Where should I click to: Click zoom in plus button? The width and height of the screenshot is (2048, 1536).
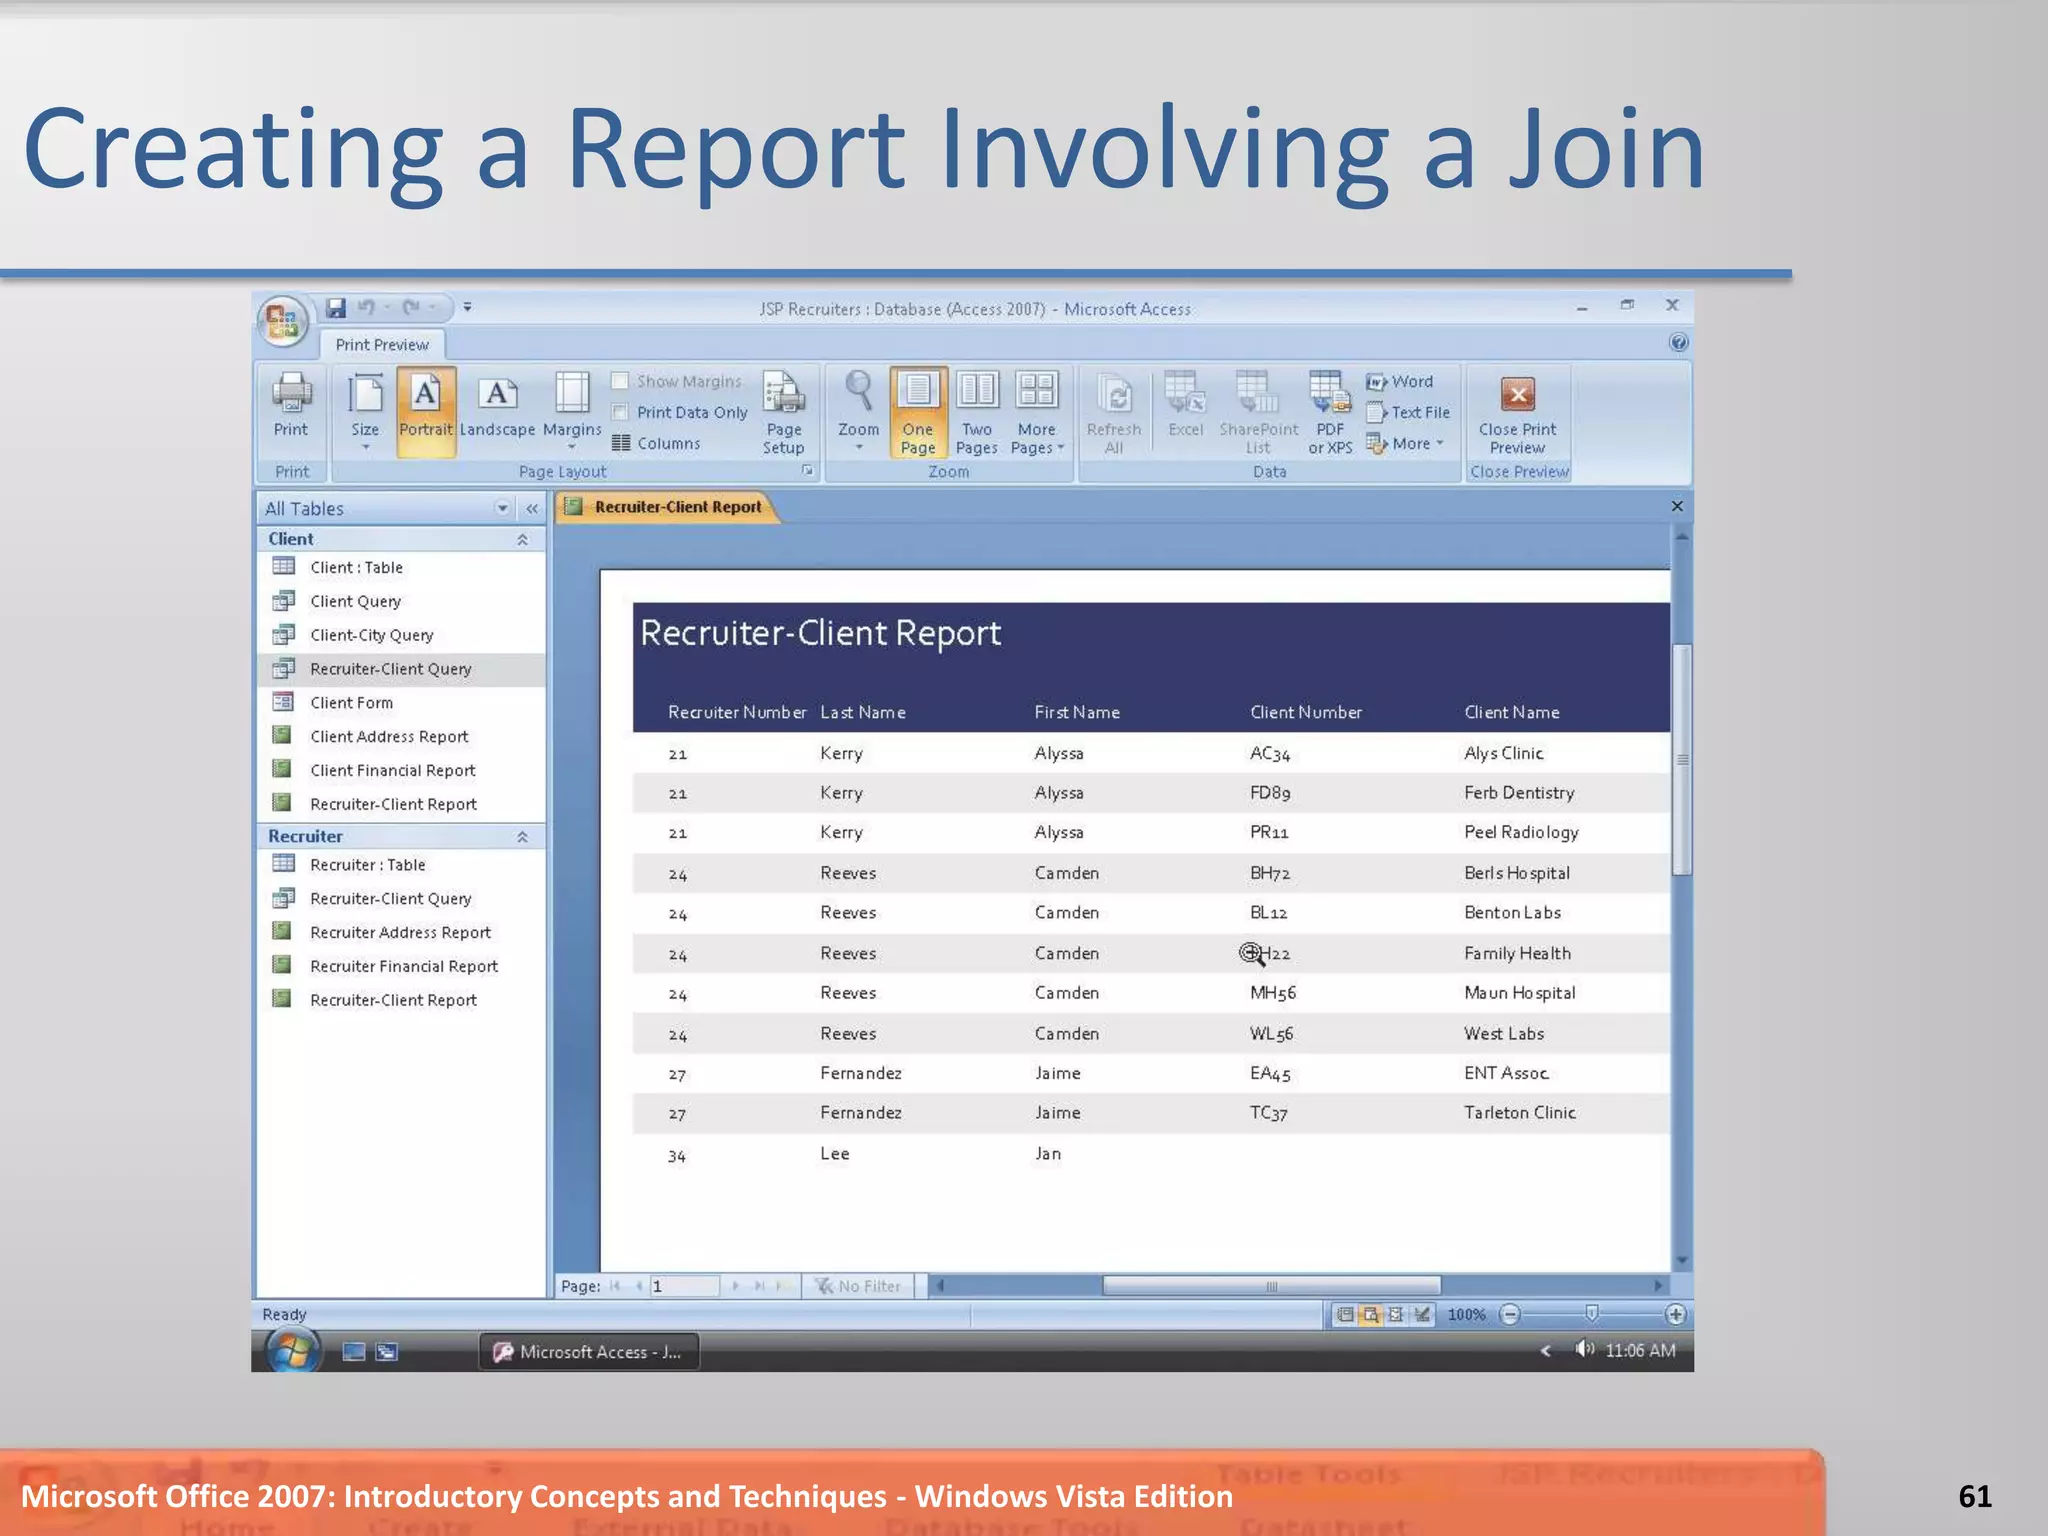[x=1676, y=1314]
